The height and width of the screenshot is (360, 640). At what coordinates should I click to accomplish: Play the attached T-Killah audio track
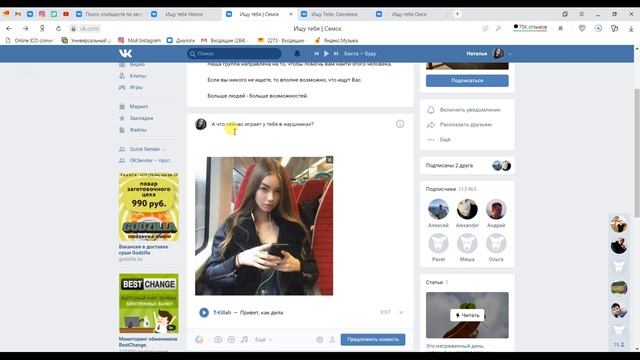(x=204, y=313)
